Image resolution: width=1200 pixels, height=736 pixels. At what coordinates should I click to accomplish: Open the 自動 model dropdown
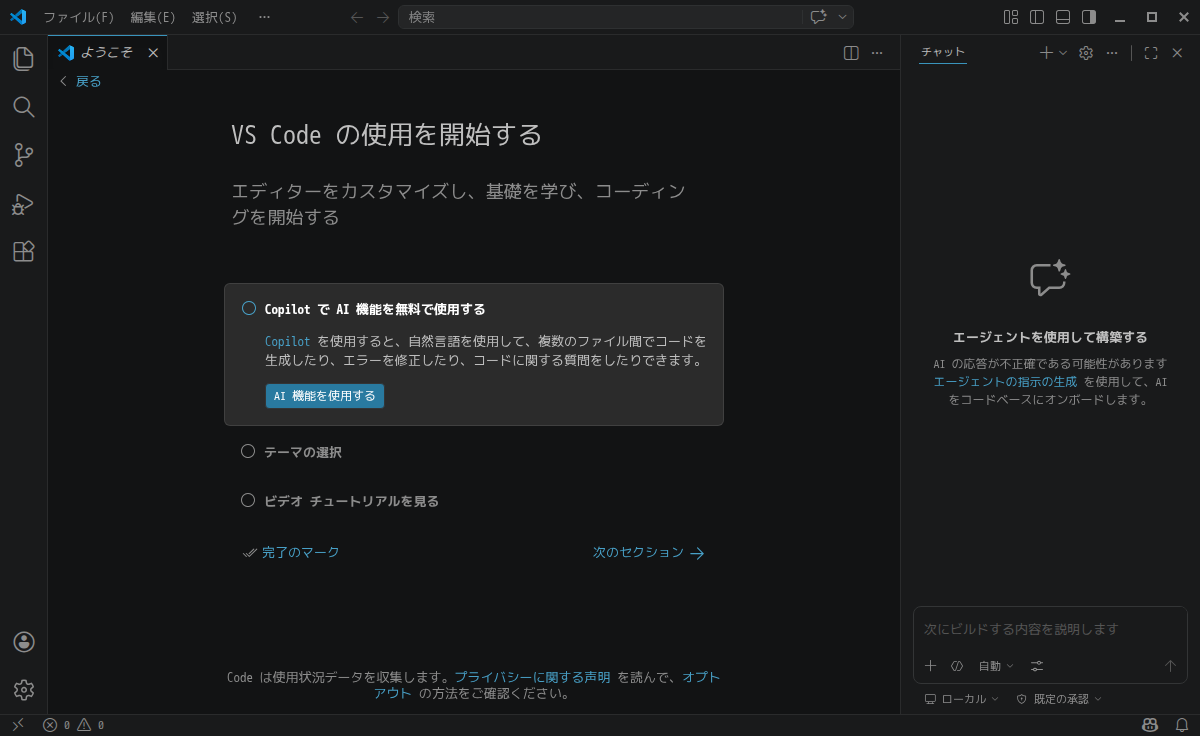point(996,665)
